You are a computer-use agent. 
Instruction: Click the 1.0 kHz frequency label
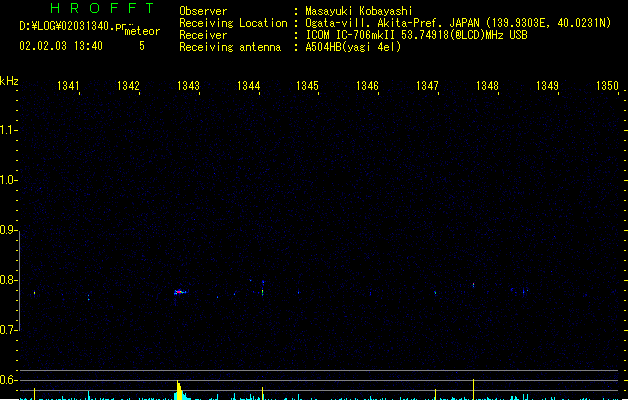tap(8, 180)
